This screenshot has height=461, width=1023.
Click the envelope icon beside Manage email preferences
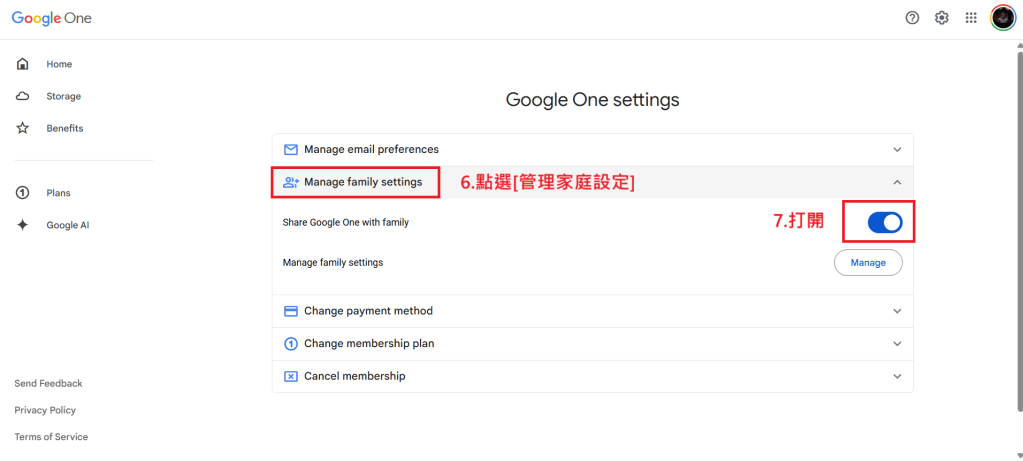point(291,150)
